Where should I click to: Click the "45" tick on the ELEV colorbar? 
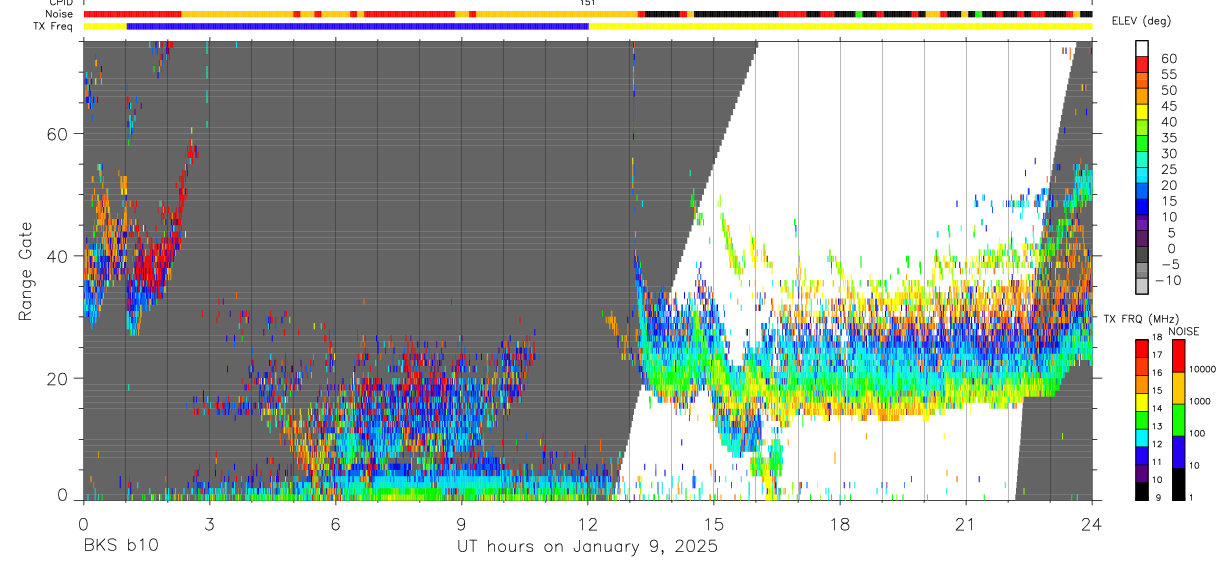(1168, 106)
